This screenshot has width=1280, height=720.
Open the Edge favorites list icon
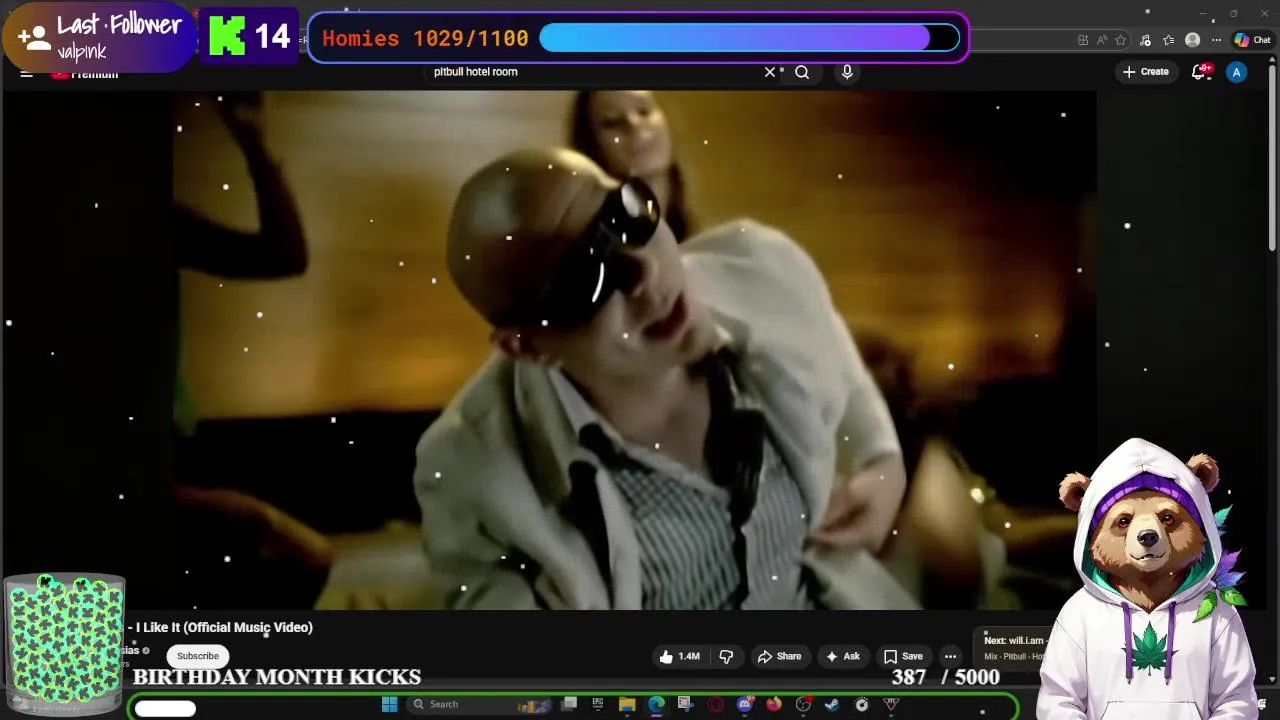click(x=1168, y=40)
